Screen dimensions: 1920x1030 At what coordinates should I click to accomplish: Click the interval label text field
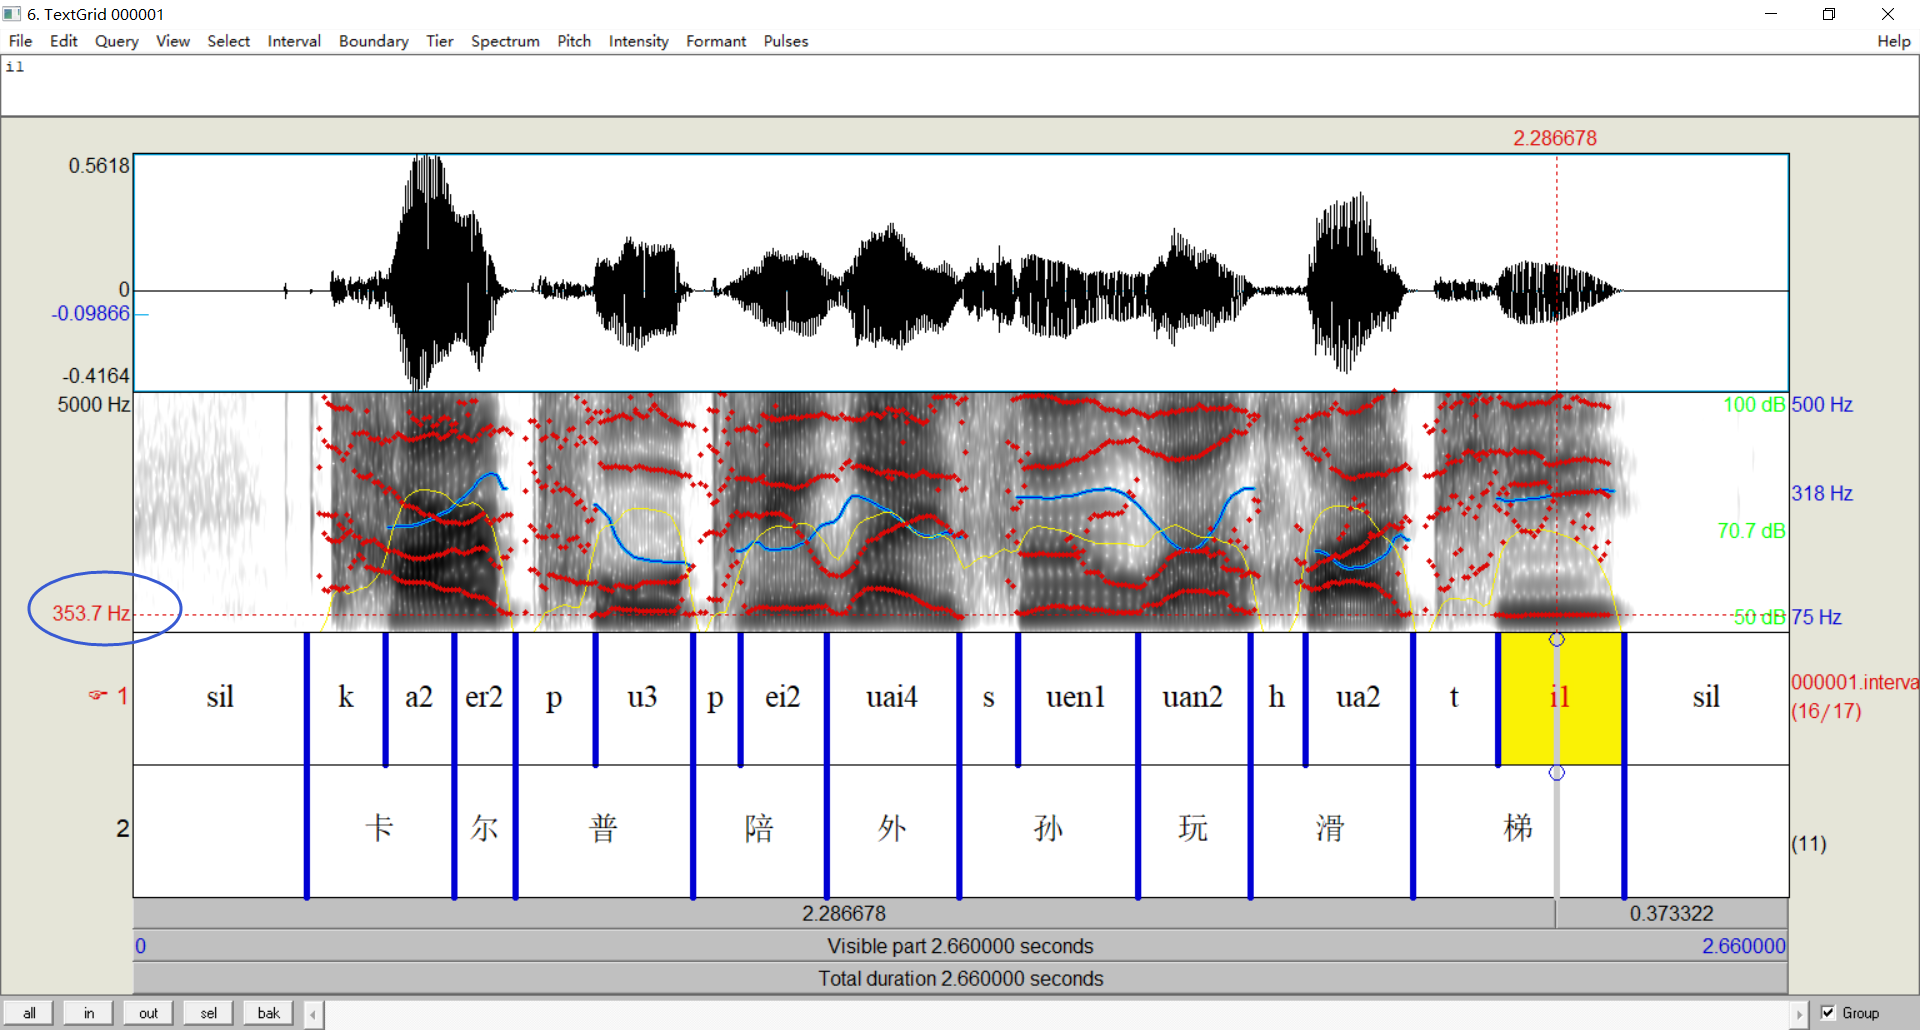click(x=960, y=86)
